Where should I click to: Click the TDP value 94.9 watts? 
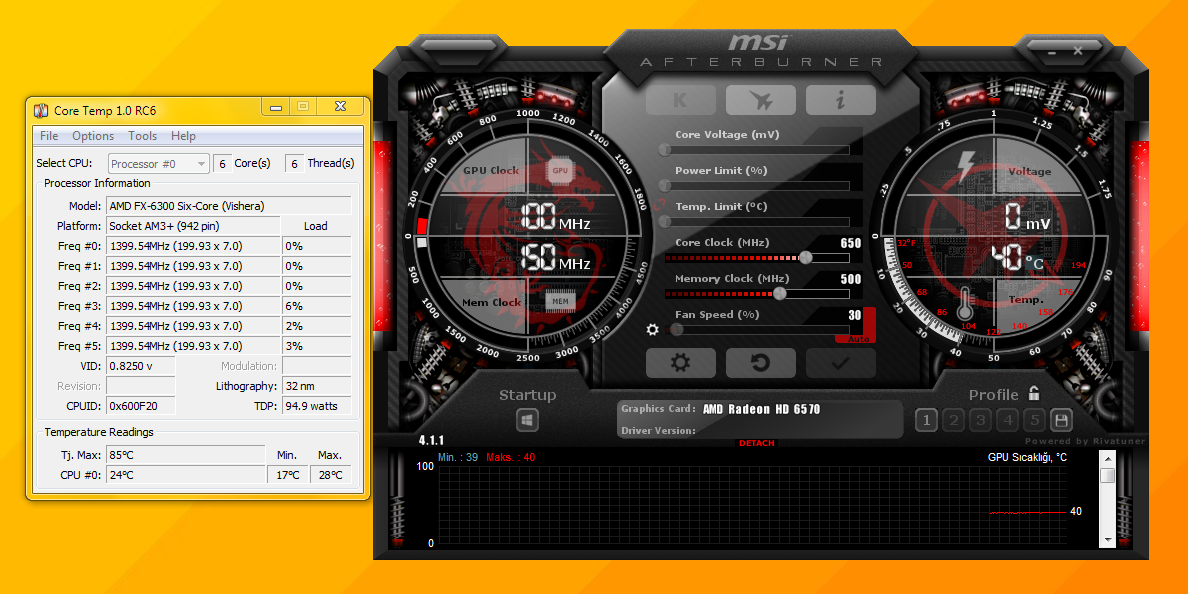(x=317, y=405)
